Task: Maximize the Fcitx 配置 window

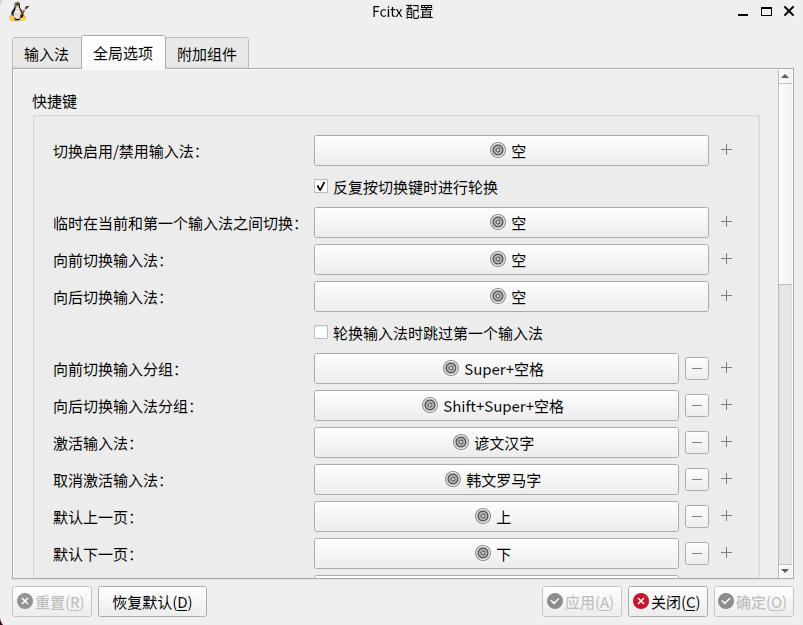Action: (766, 11)
